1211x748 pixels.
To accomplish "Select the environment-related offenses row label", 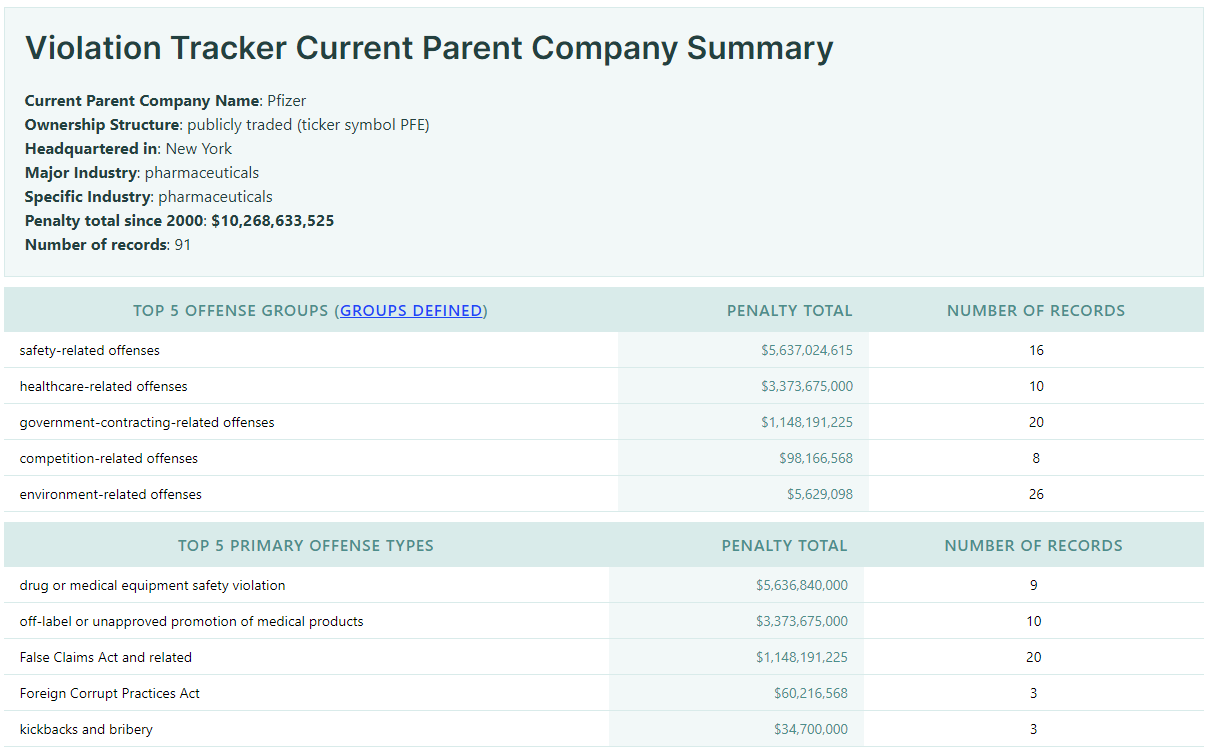I will [x=111, y=495].
